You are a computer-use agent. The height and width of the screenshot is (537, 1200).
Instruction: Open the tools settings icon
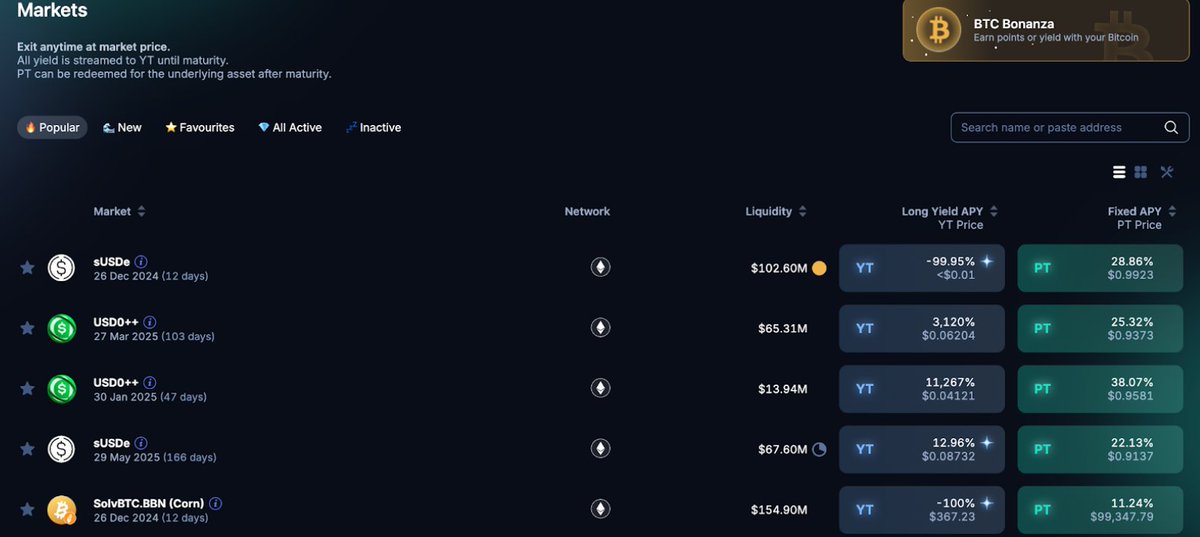pyautogui.click(x=1166, y=172)
